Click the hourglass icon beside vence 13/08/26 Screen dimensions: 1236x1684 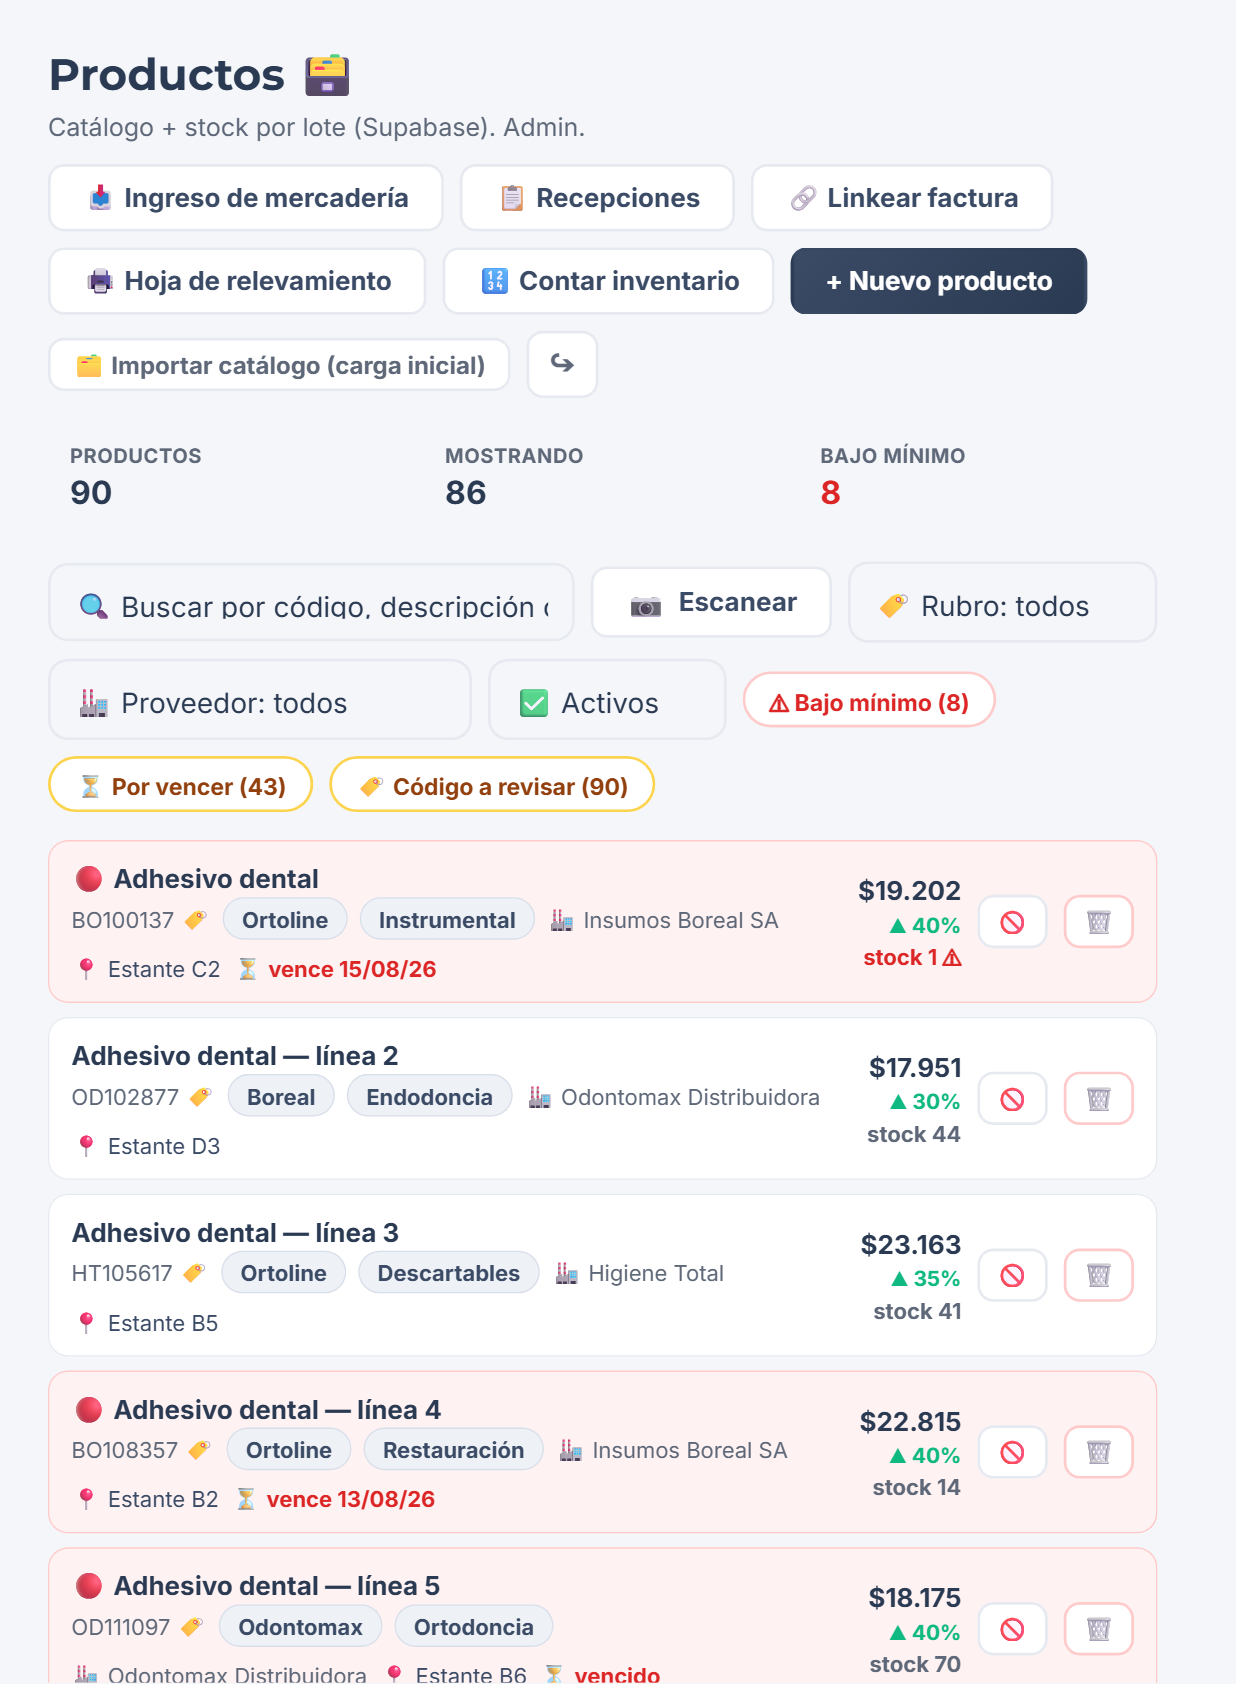tap(246, 1499)
